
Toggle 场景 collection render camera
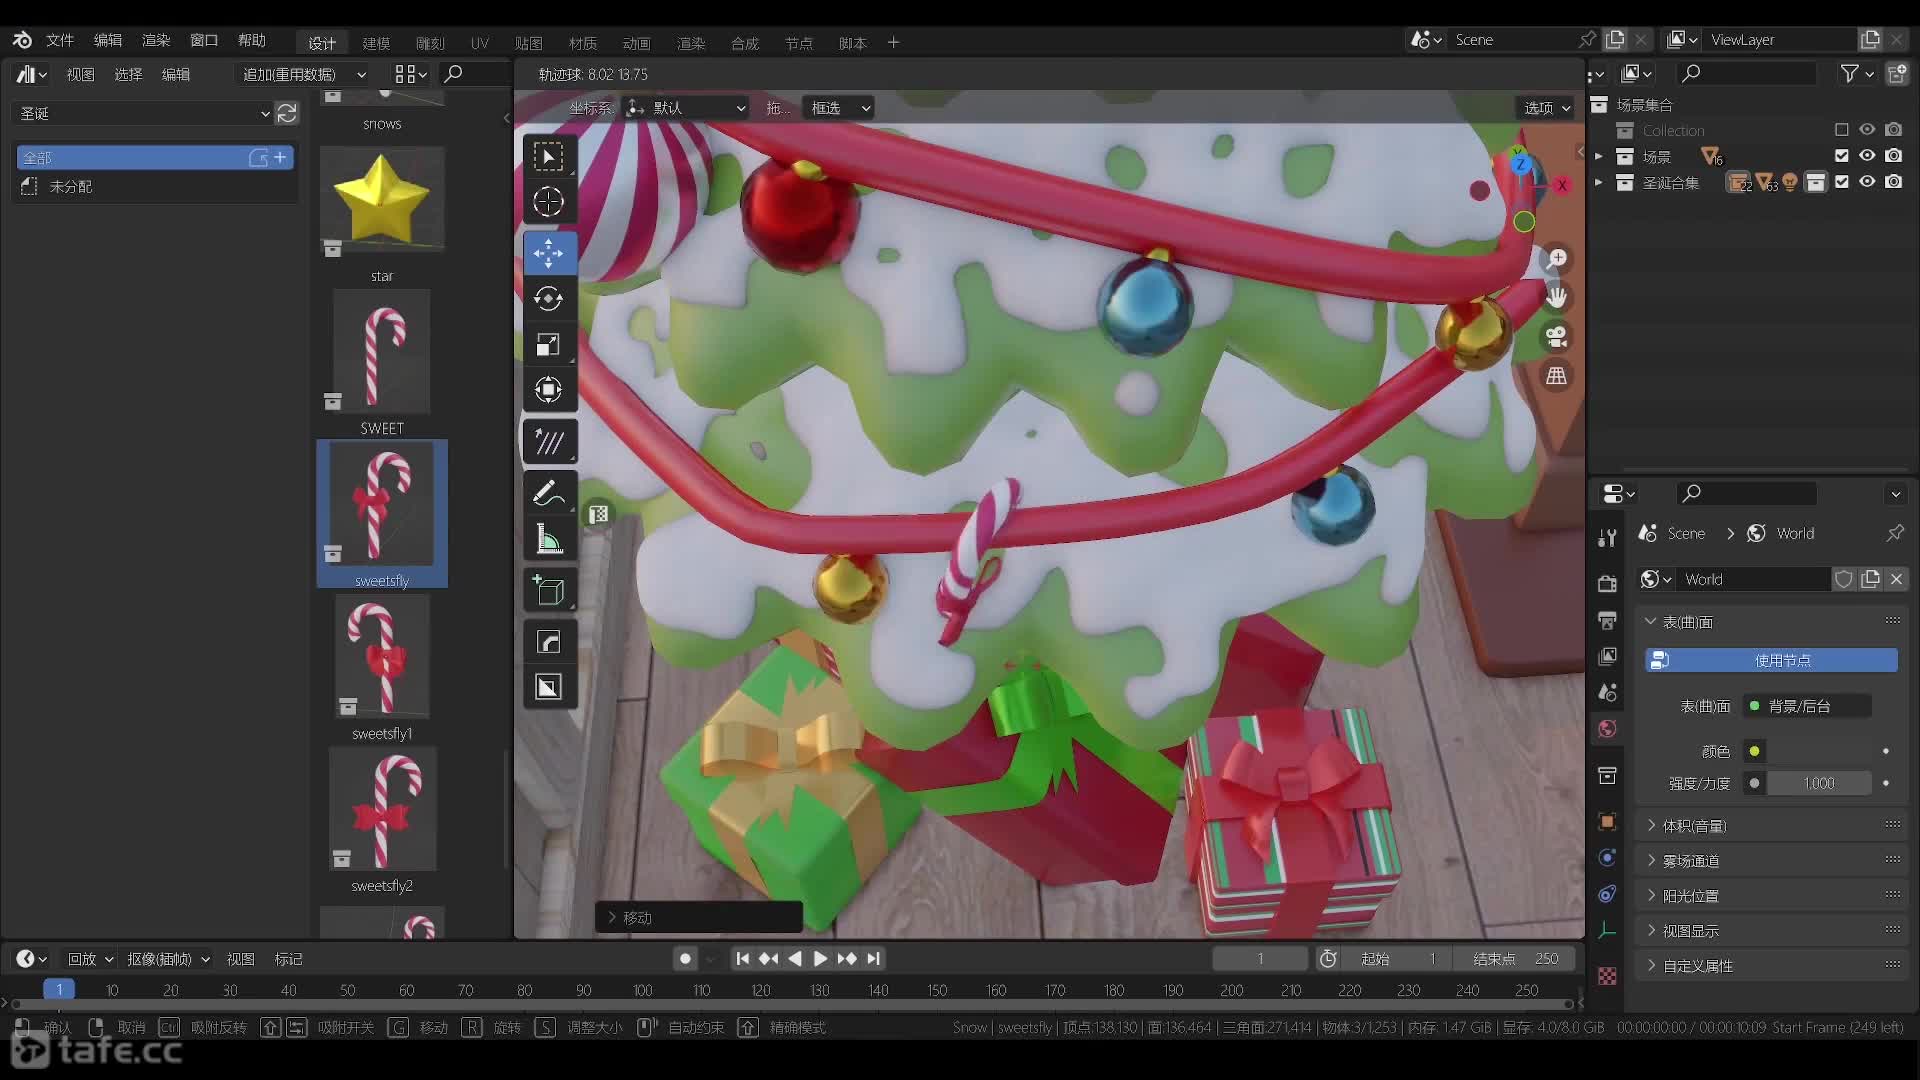coord(1894,156)
